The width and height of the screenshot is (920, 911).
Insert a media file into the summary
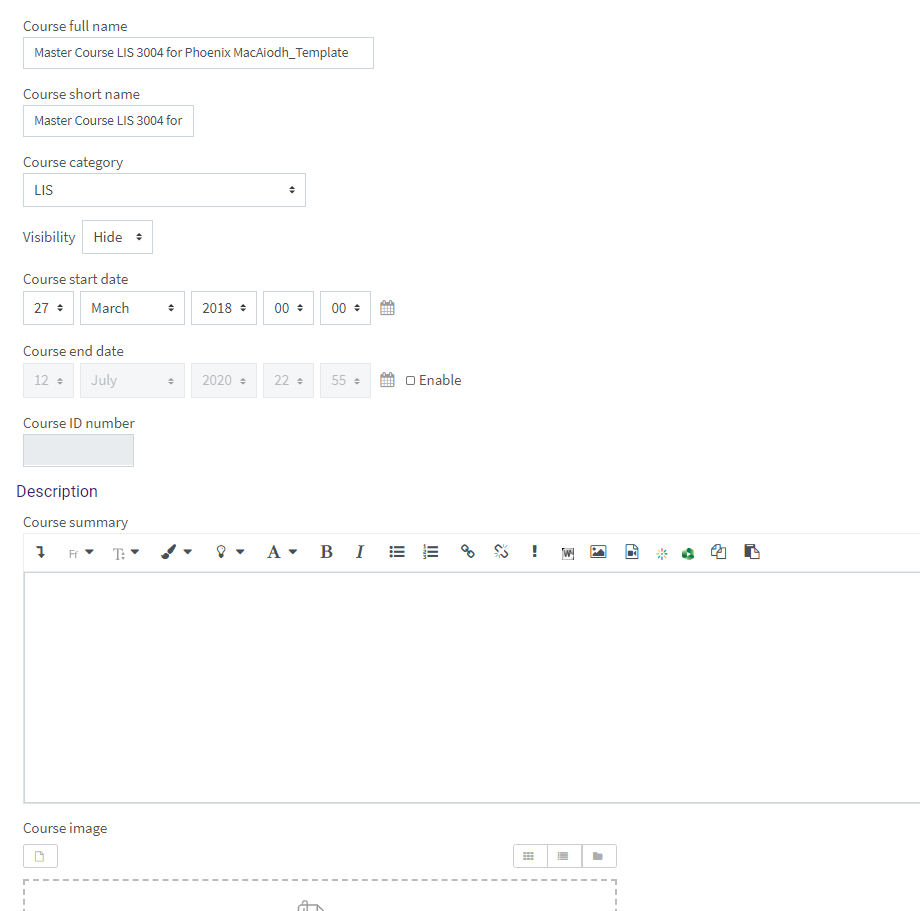(x=631, y=551)
